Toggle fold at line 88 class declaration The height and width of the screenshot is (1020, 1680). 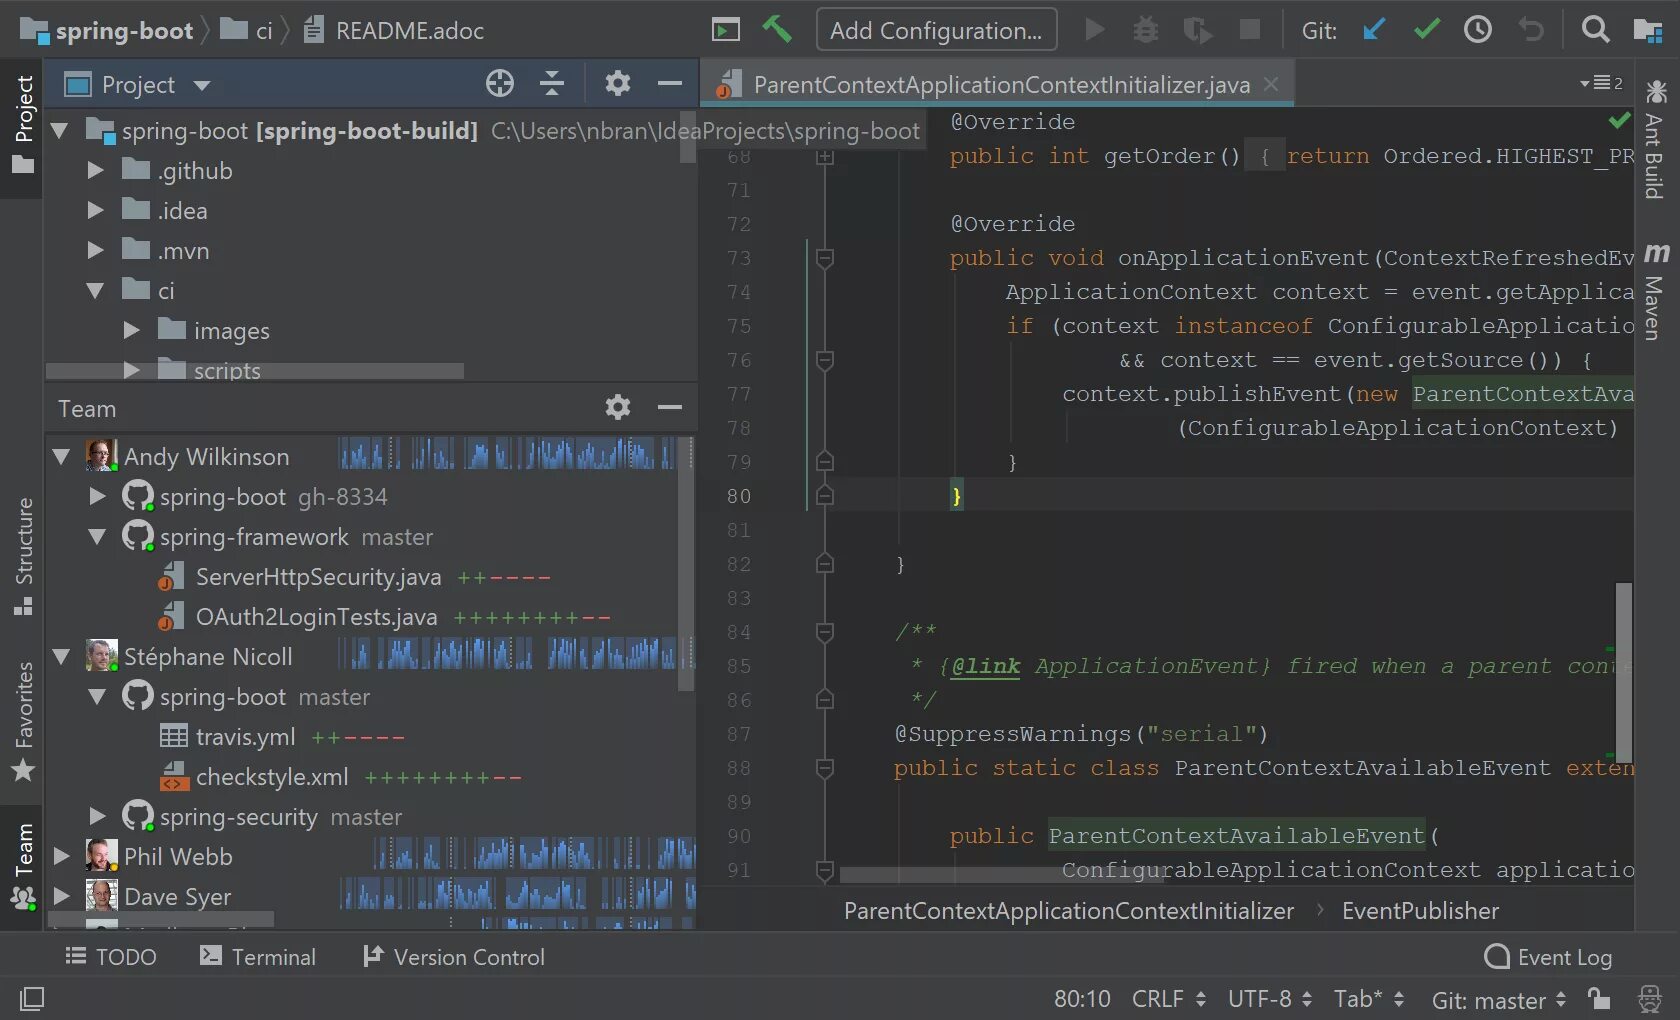(825, 768)
